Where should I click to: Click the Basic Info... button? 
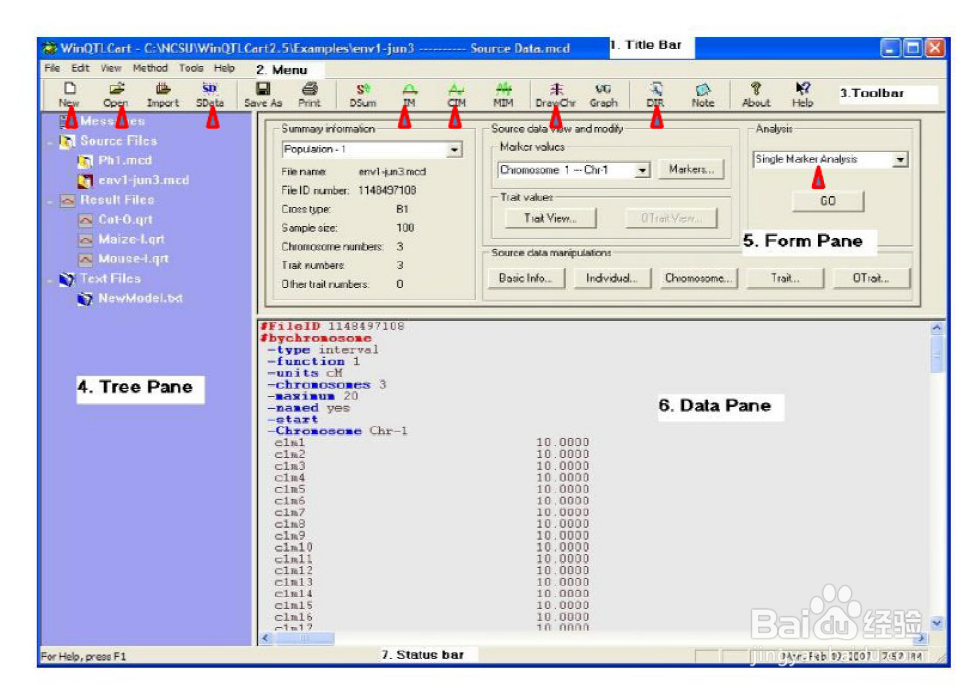pyautogui.click(x=526, y=278)
